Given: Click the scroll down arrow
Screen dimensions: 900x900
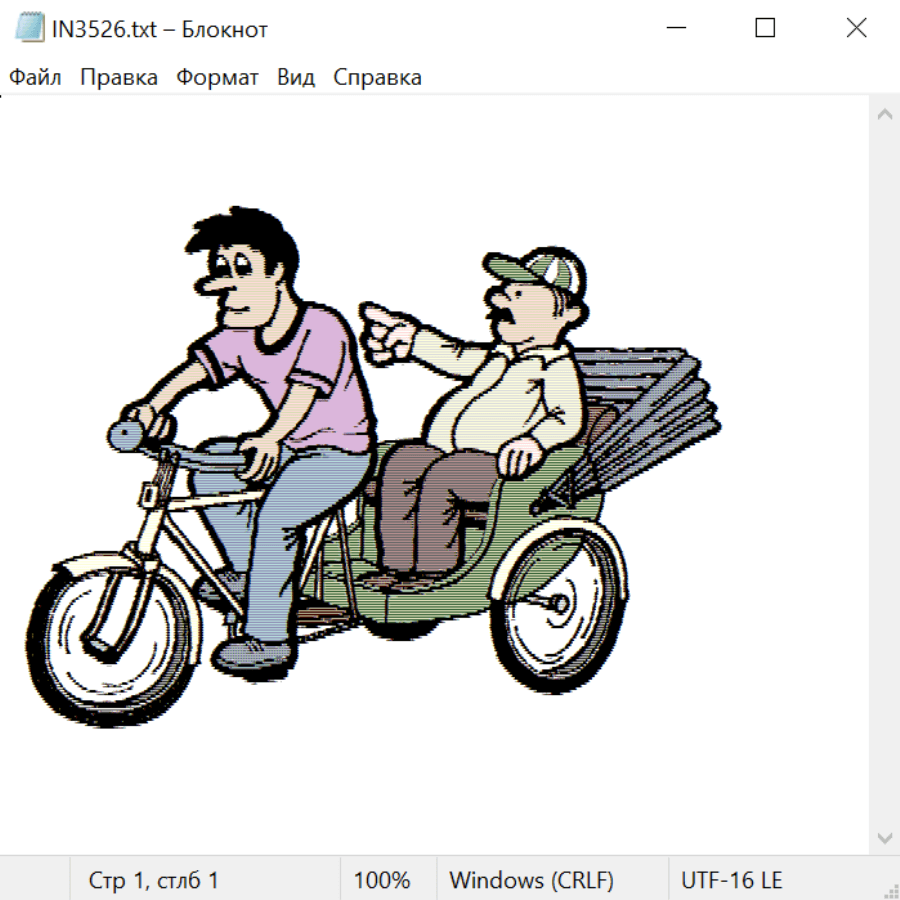Looking at the screenshot, I should point(884,837).
